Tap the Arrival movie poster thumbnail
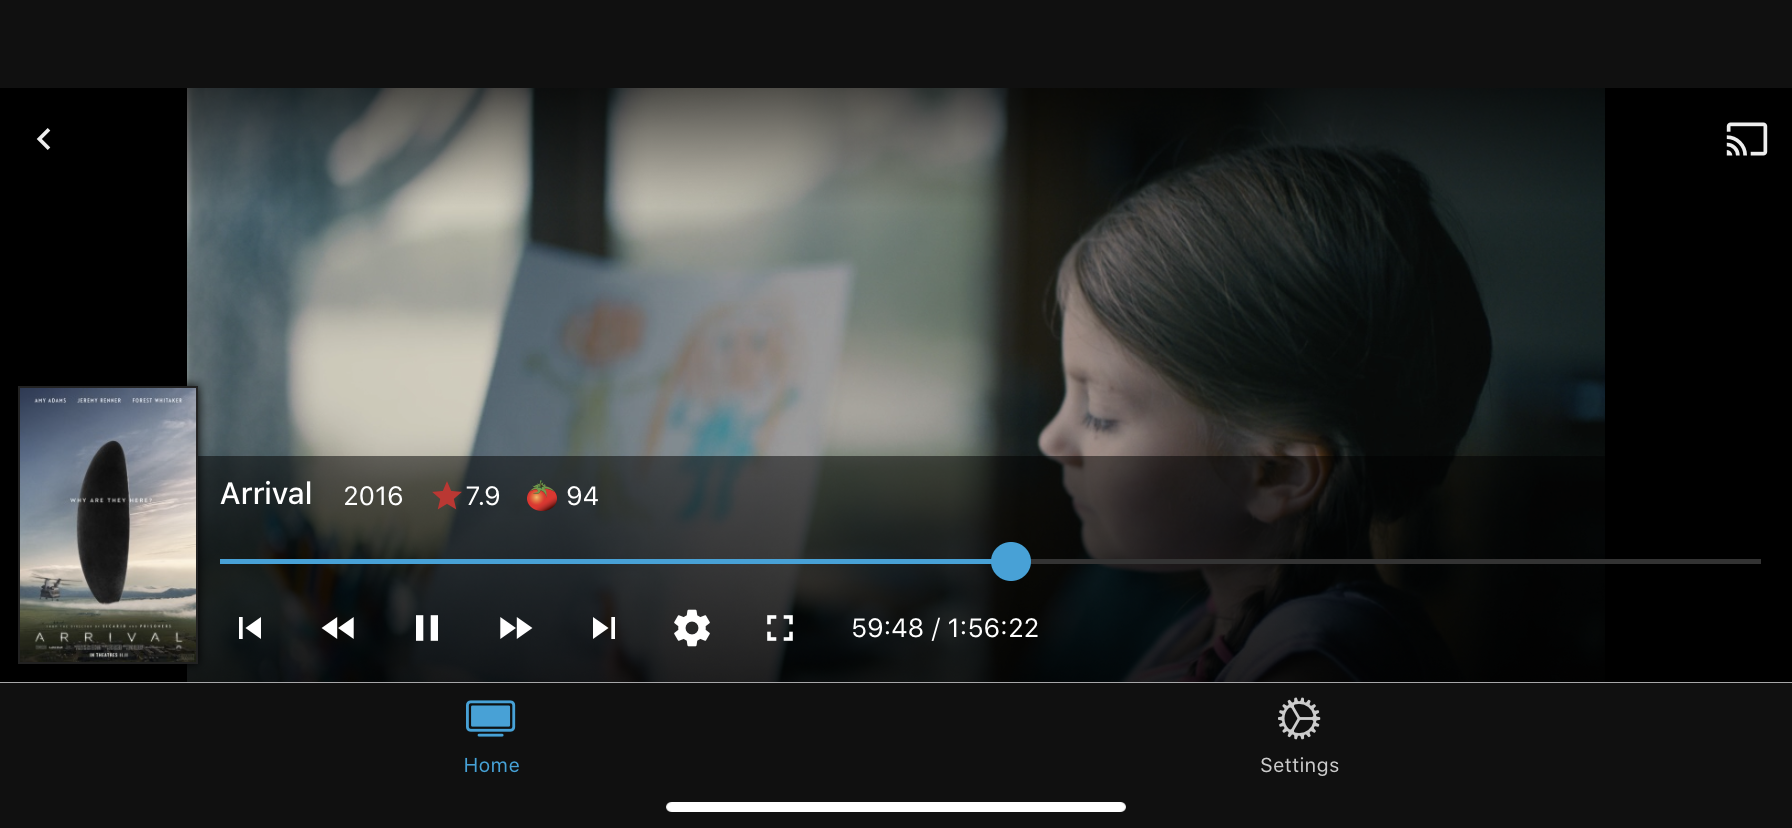This screenshot has width=1792, height=828. click(108, 525)
